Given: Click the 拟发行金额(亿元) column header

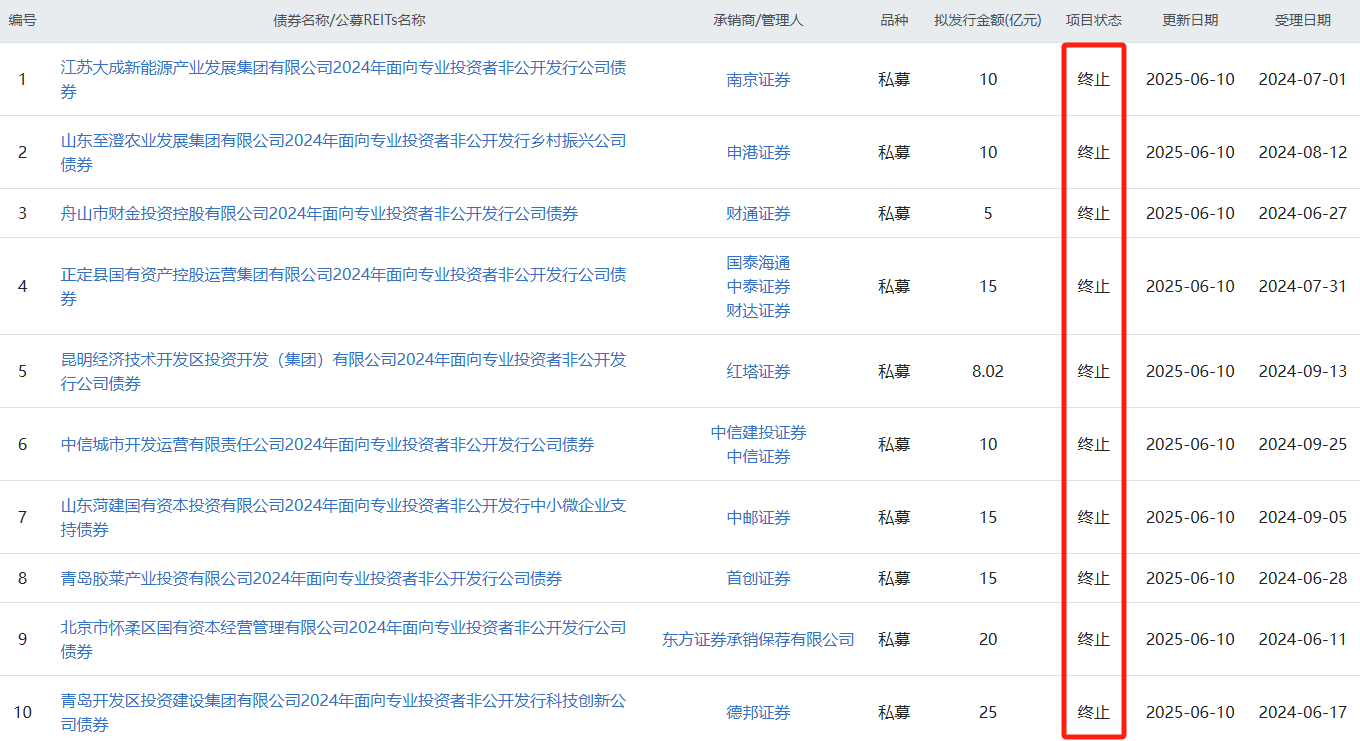Looking at the screenshot, I should click(x=988, y=20).
